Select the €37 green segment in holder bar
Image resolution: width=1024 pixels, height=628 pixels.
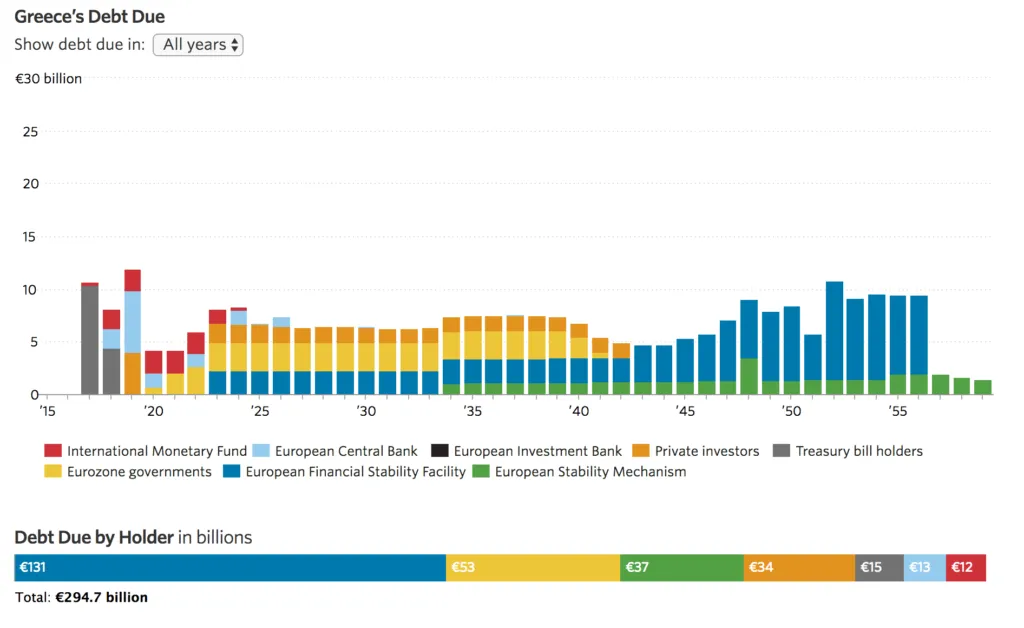click(x=681, y=568)
